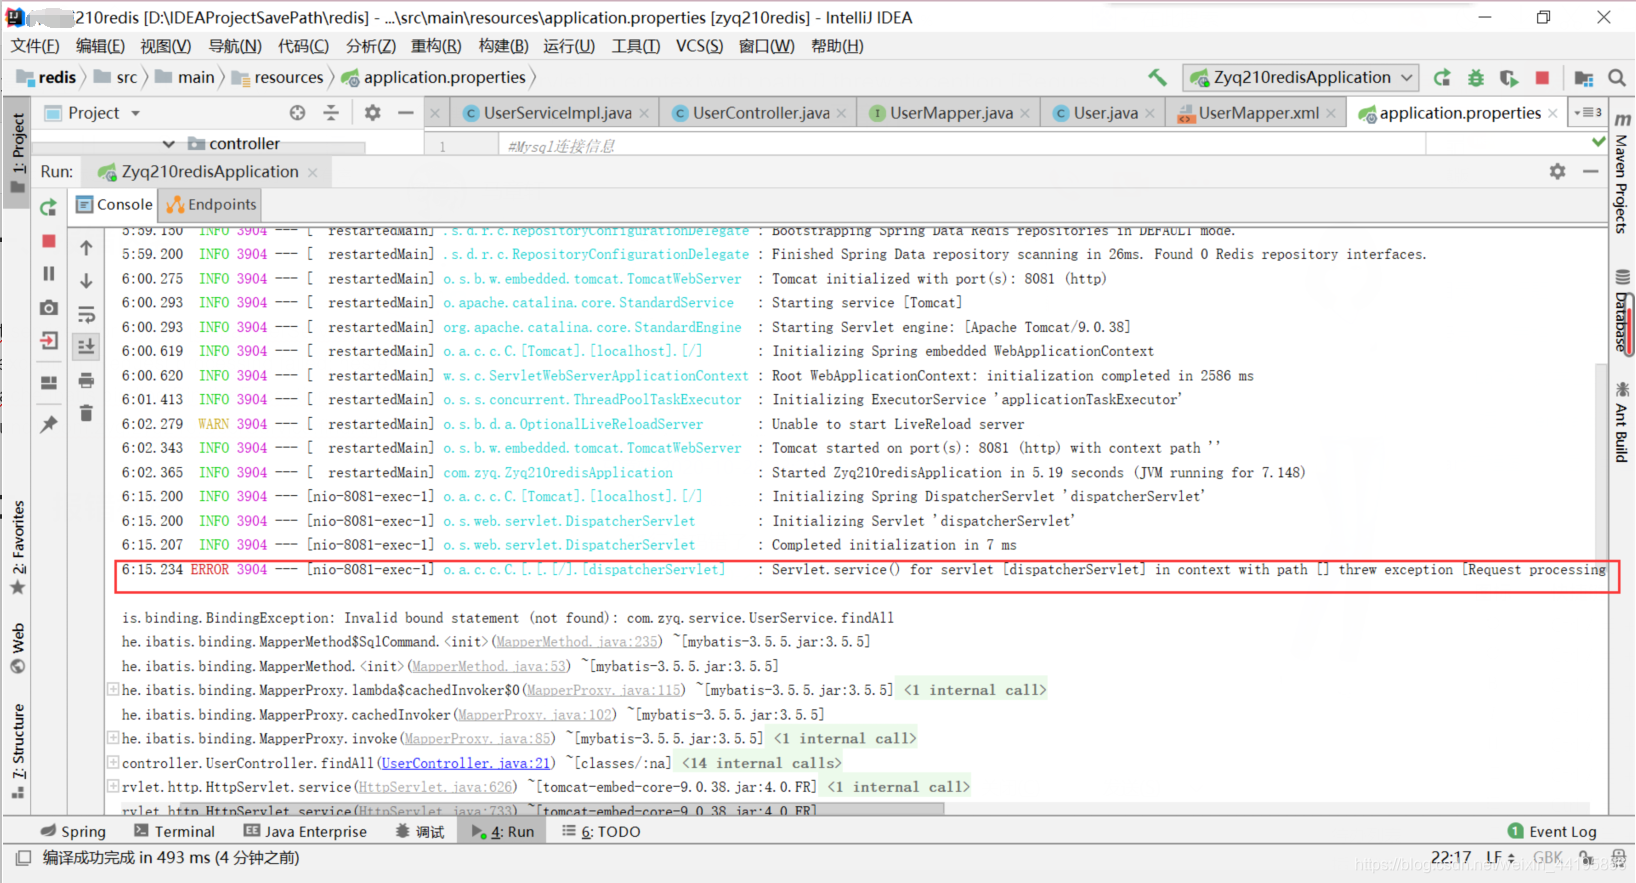Hide the Project panel
Viewport: 1636px width, 883px height.
click(x=405, y=113)
